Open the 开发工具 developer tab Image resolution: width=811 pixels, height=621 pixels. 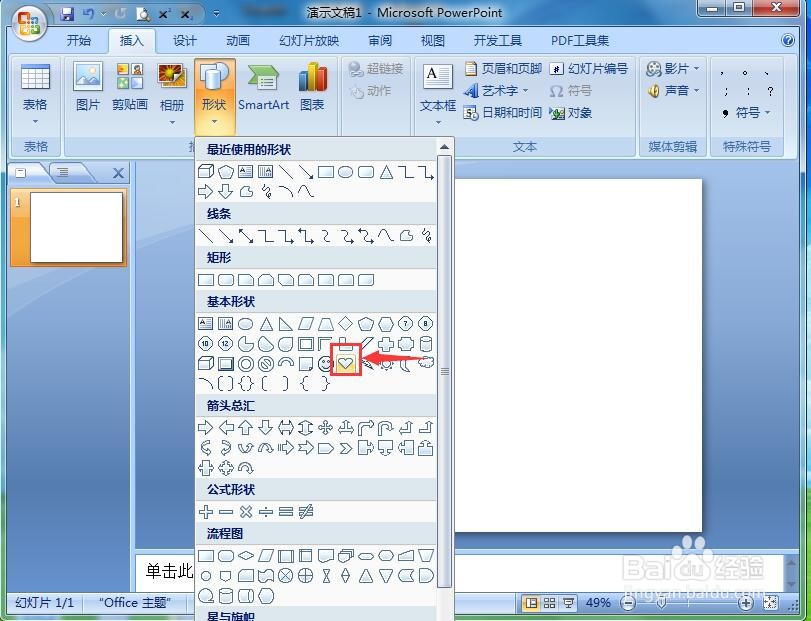[498, 40]
